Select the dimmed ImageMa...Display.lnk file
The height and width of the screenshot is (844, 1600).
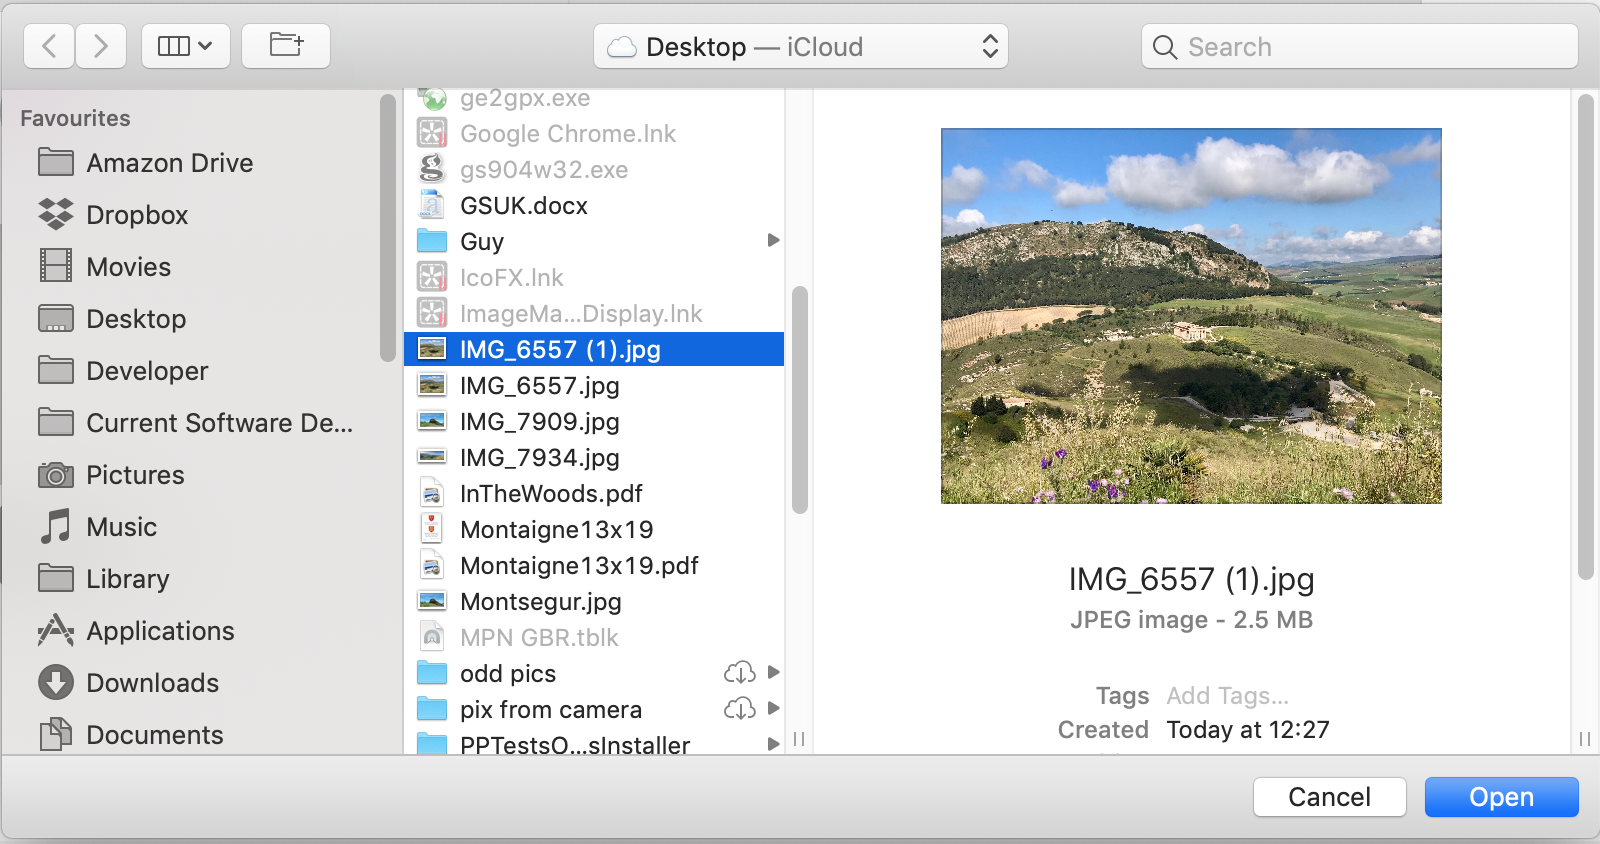tap(594, 313)
